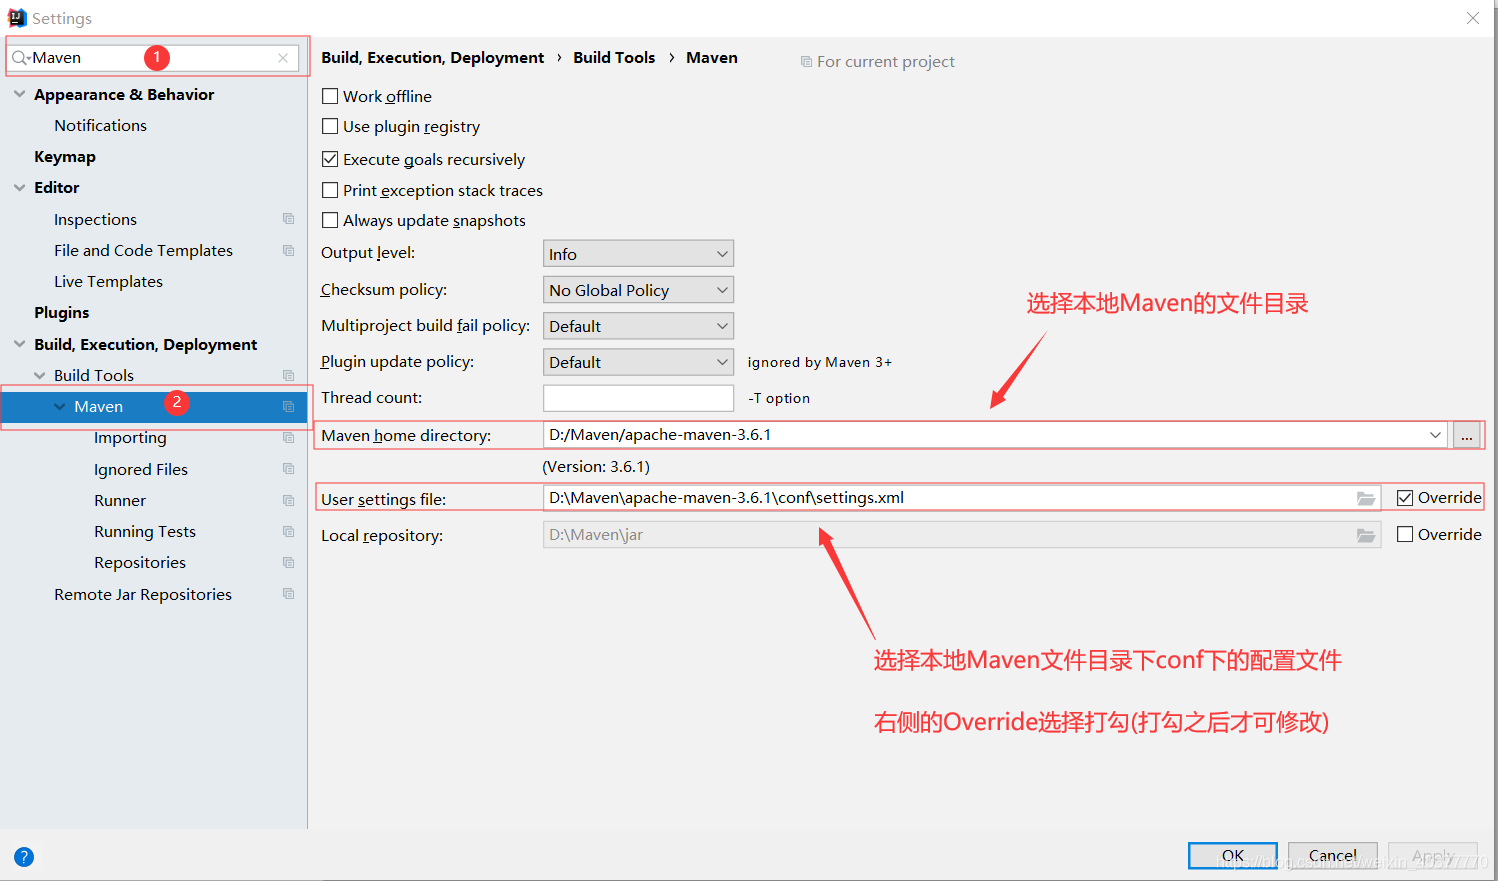Click the Maven home directory path text
Image resolution: width=1498 pixels, height=881 pixels.
point(660,435)
